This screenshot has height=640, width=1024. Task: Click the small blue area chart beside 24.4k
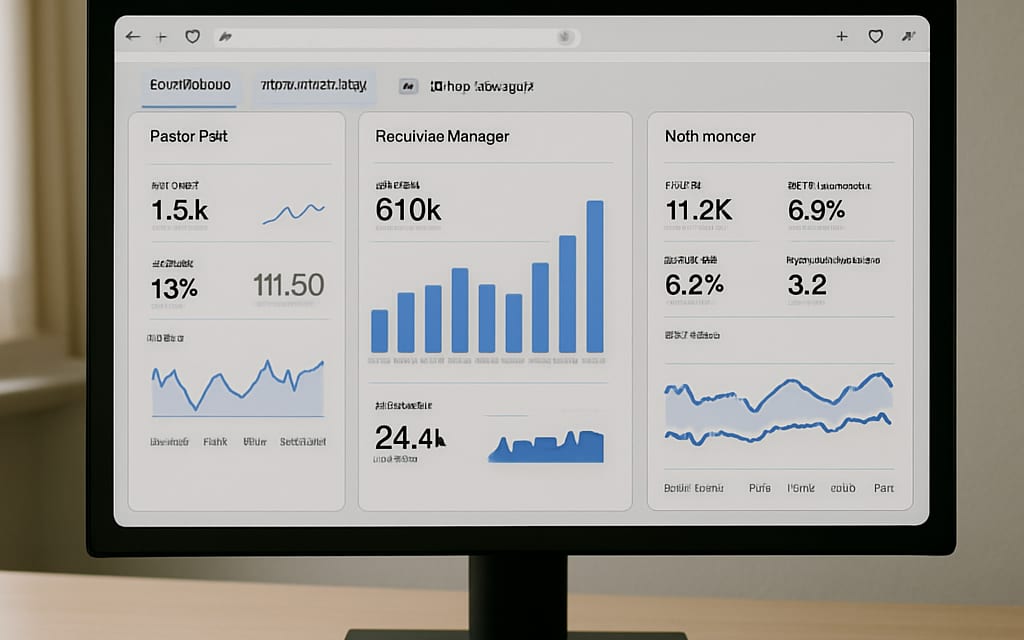pyautogui.click(x=546, y=447)
